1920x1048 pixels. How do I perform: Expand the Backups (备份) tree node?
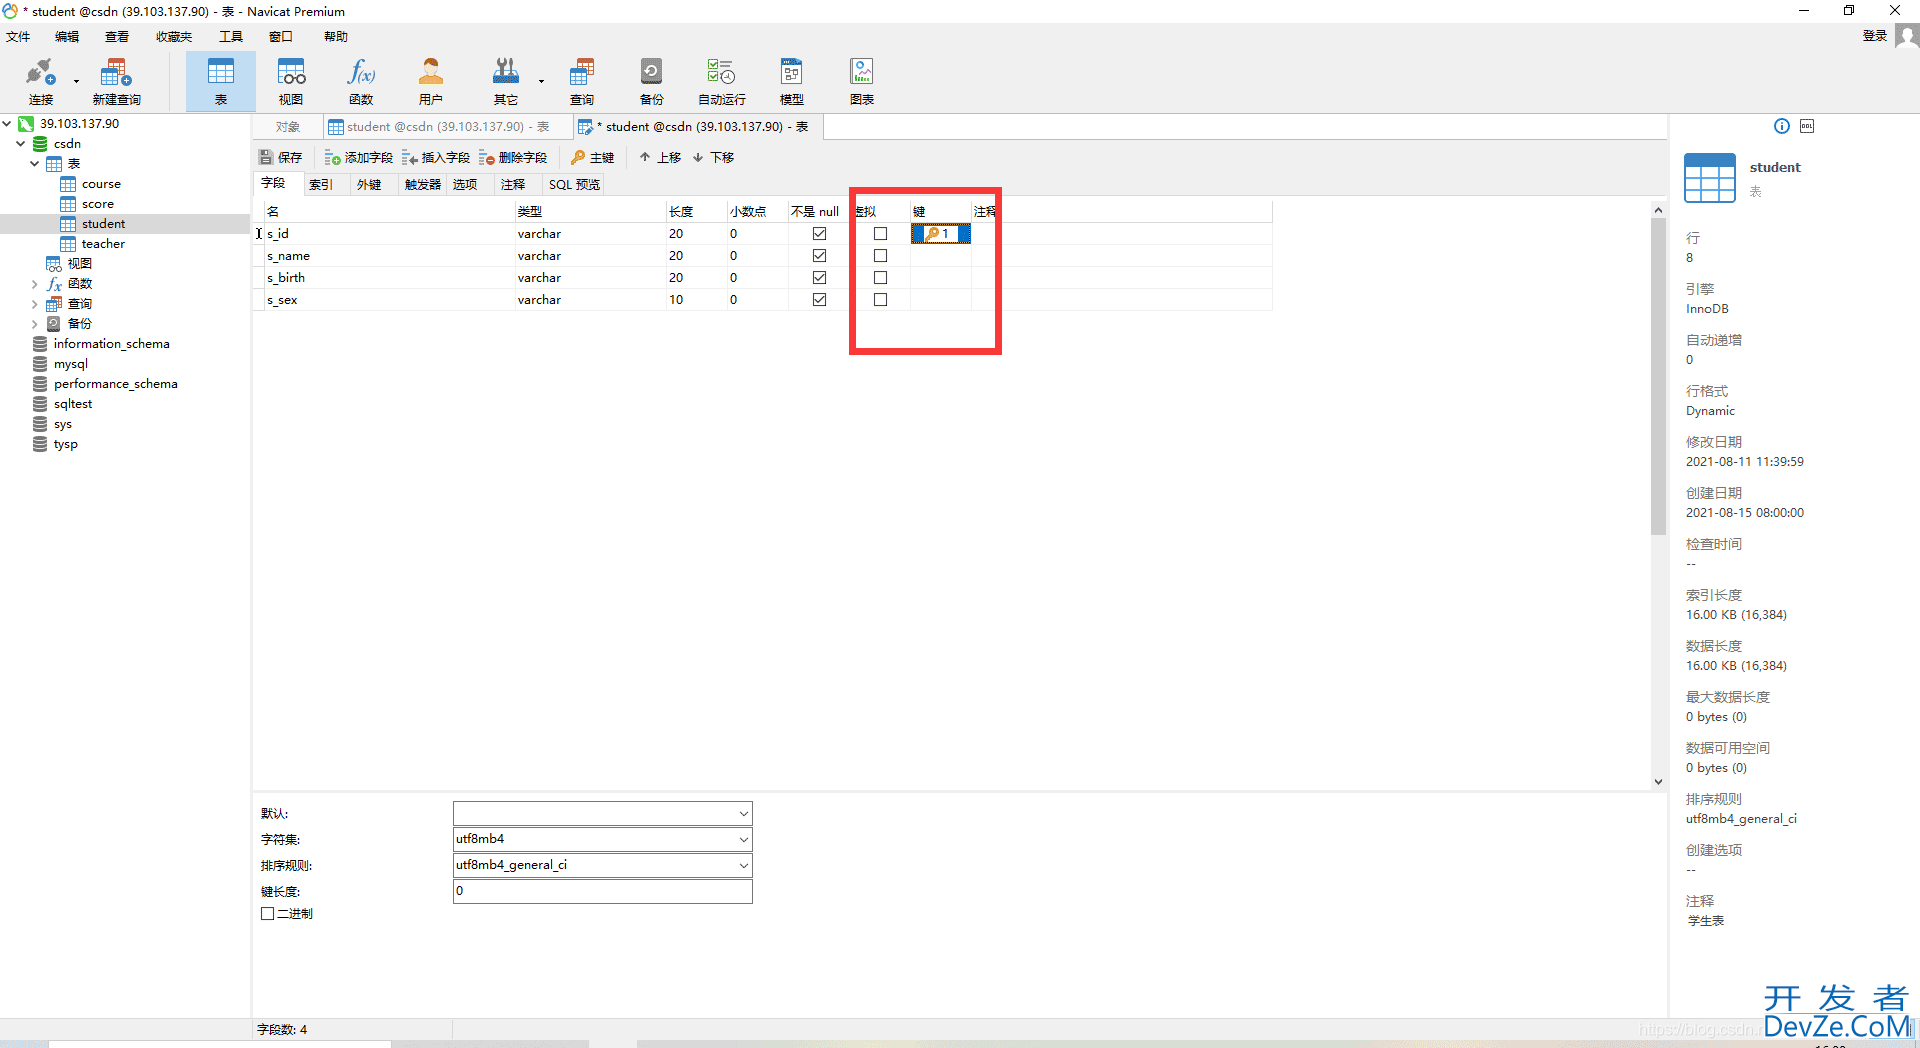tap(34, 324)
